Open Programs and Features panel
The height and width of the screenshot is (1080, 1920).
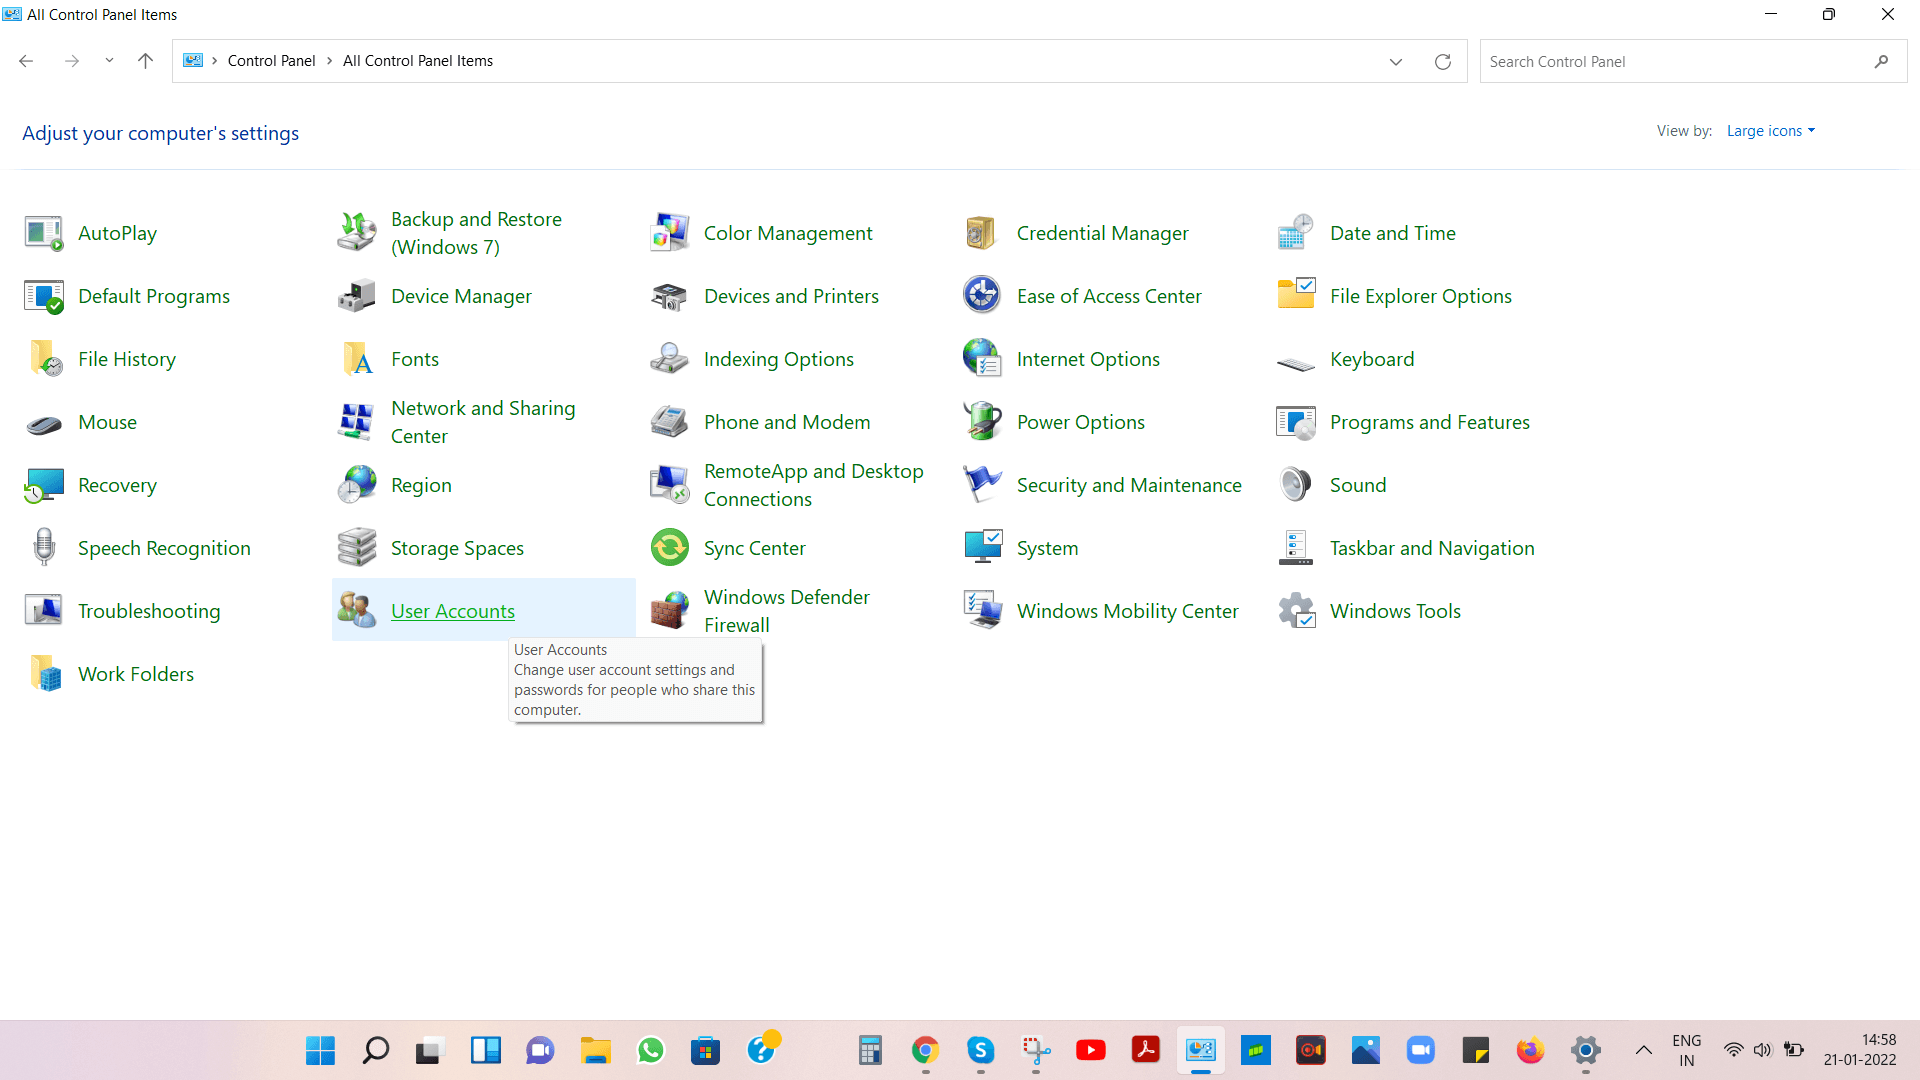click(x=1428, y=421)
